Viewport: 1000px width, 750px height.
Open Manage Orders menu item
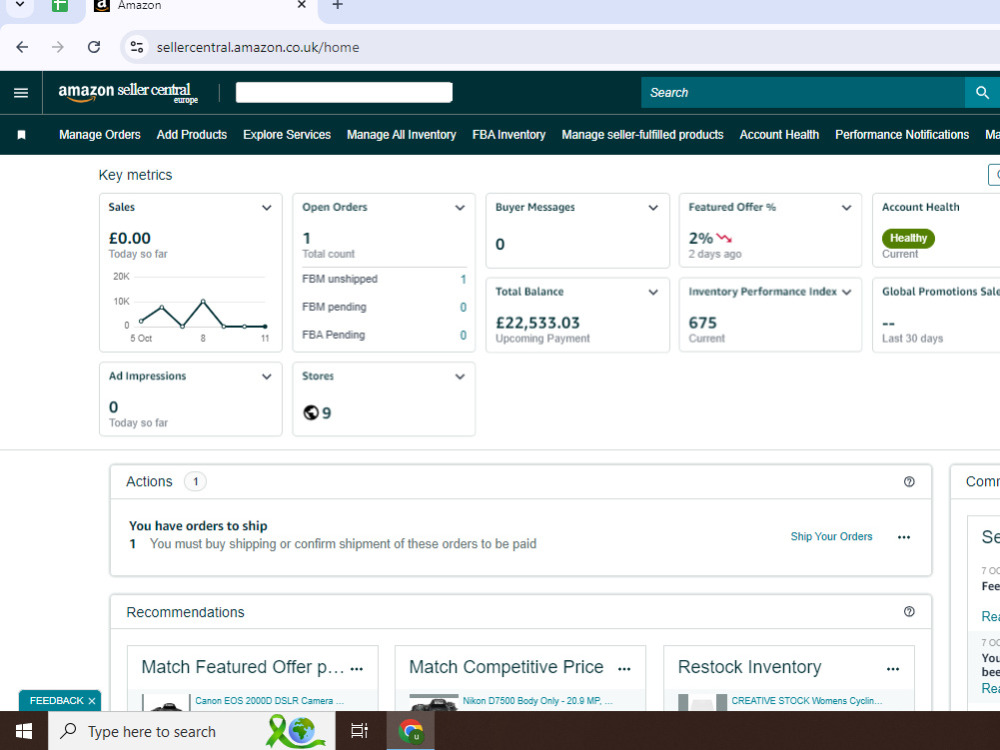(x=99, y=135)
